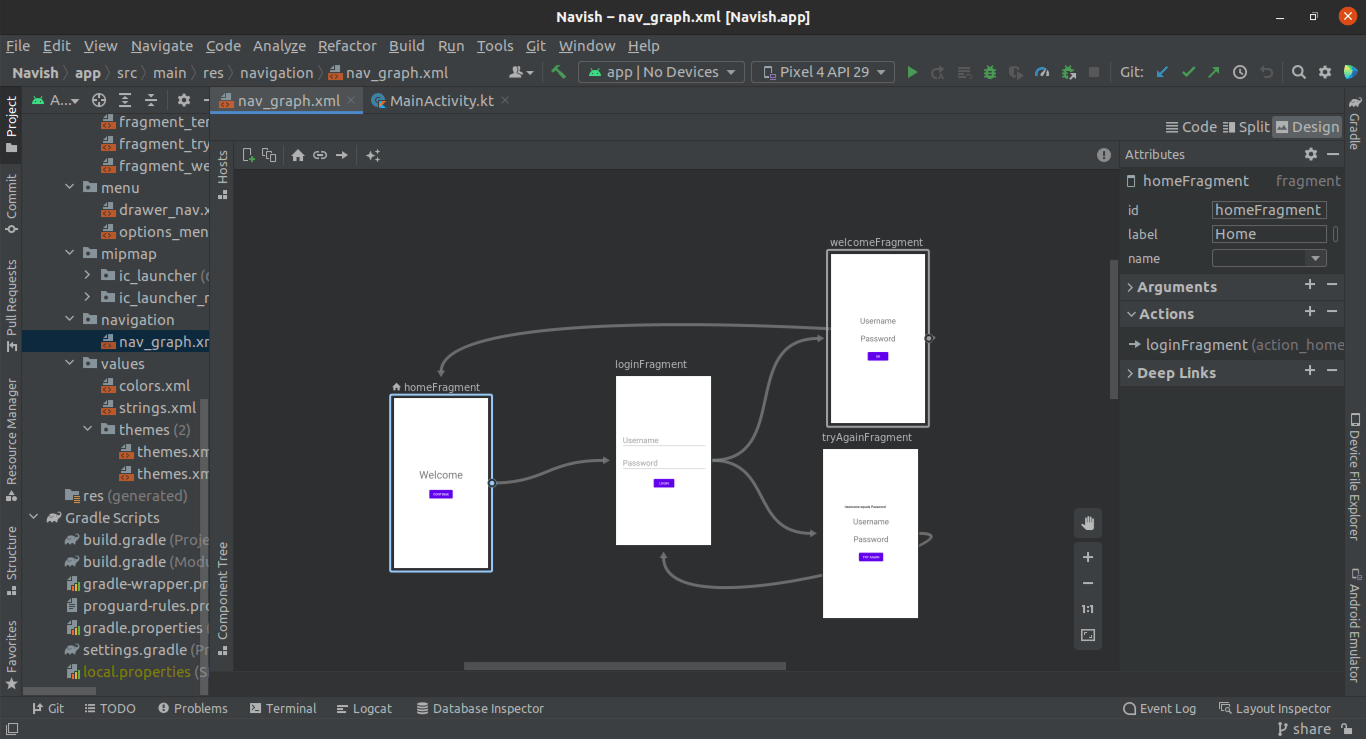The height and width of the screenshot is (739, 1366).
Task: Open the name attribute dropdown
Action: pos(1316,258)
